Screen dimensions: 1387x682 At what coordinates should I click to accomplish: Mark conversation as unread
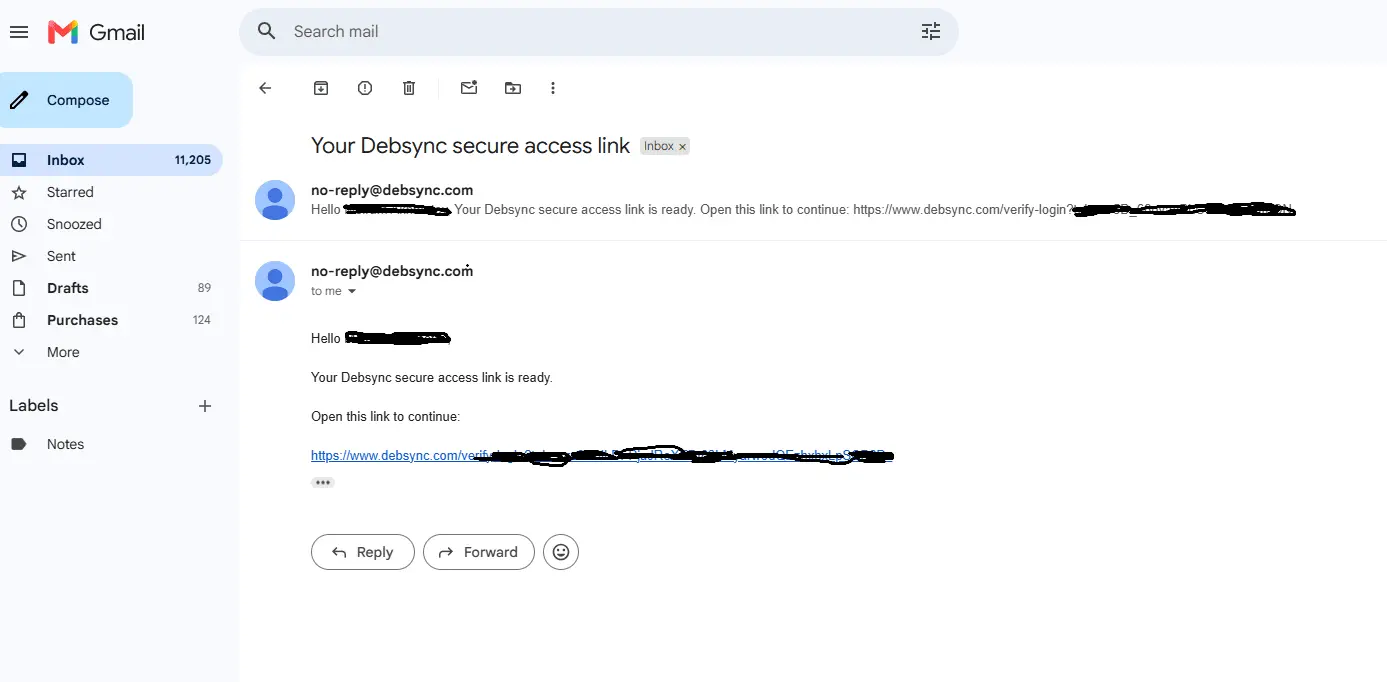pyautogui.click(x=469, y=88)
